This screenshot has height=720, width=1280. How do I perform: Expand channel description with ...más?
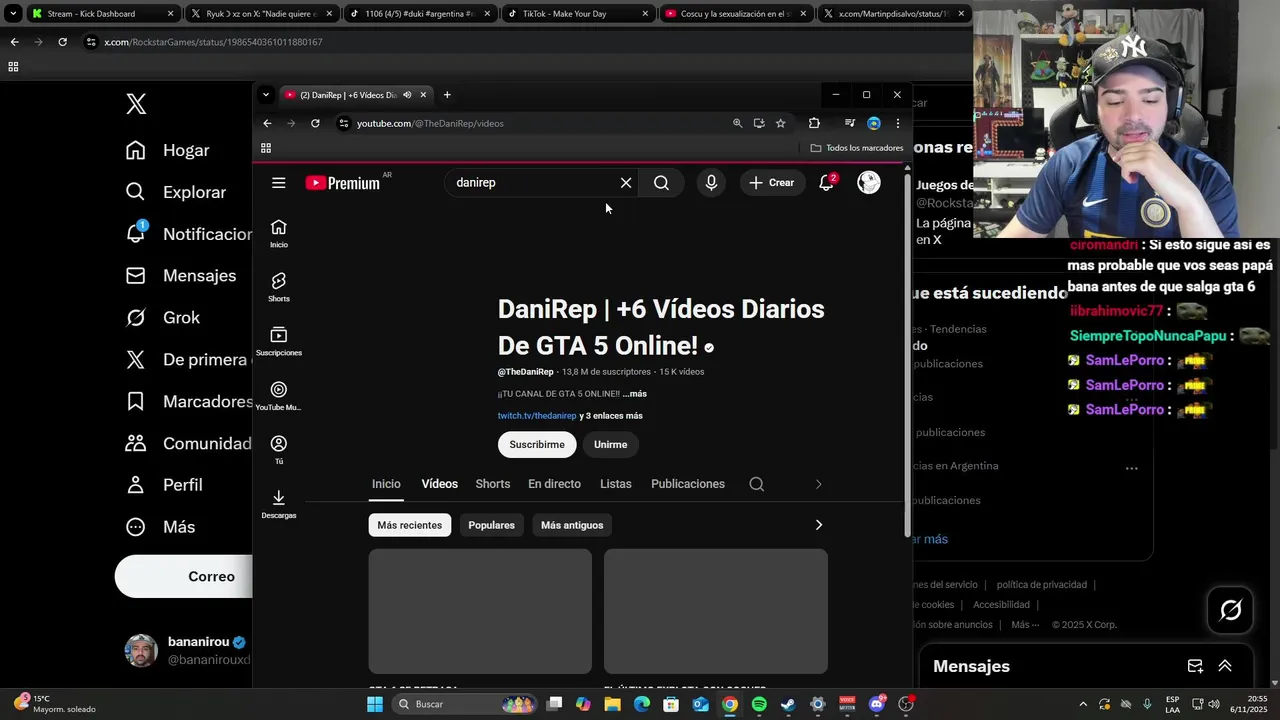(635, 394)
